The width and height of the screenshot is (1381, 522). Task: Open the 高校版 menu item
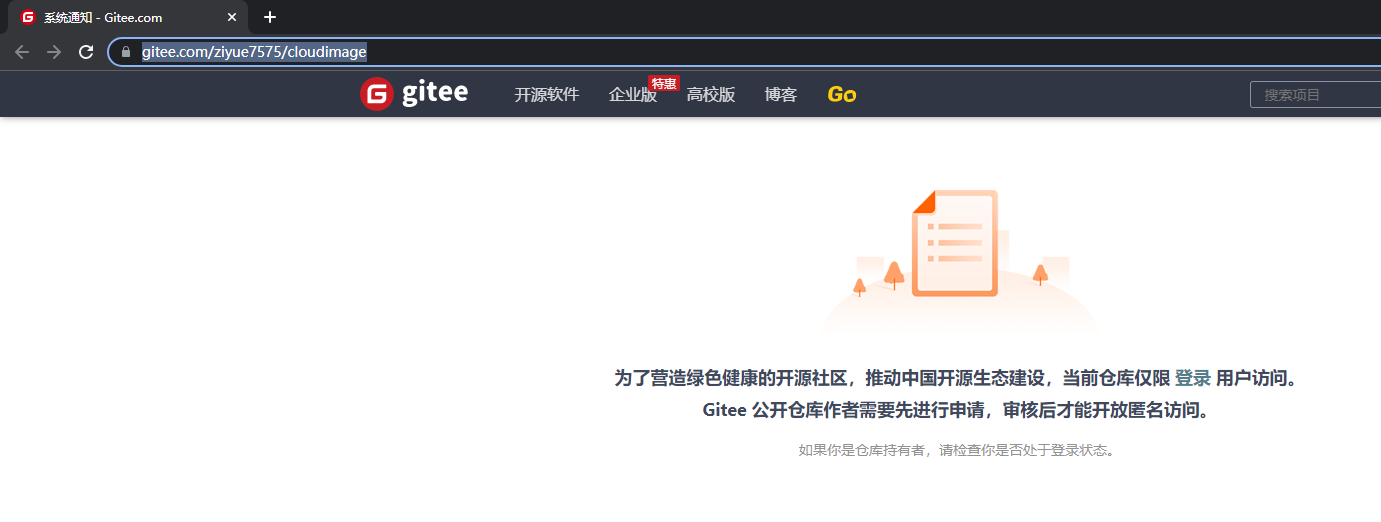click(711, 95)
